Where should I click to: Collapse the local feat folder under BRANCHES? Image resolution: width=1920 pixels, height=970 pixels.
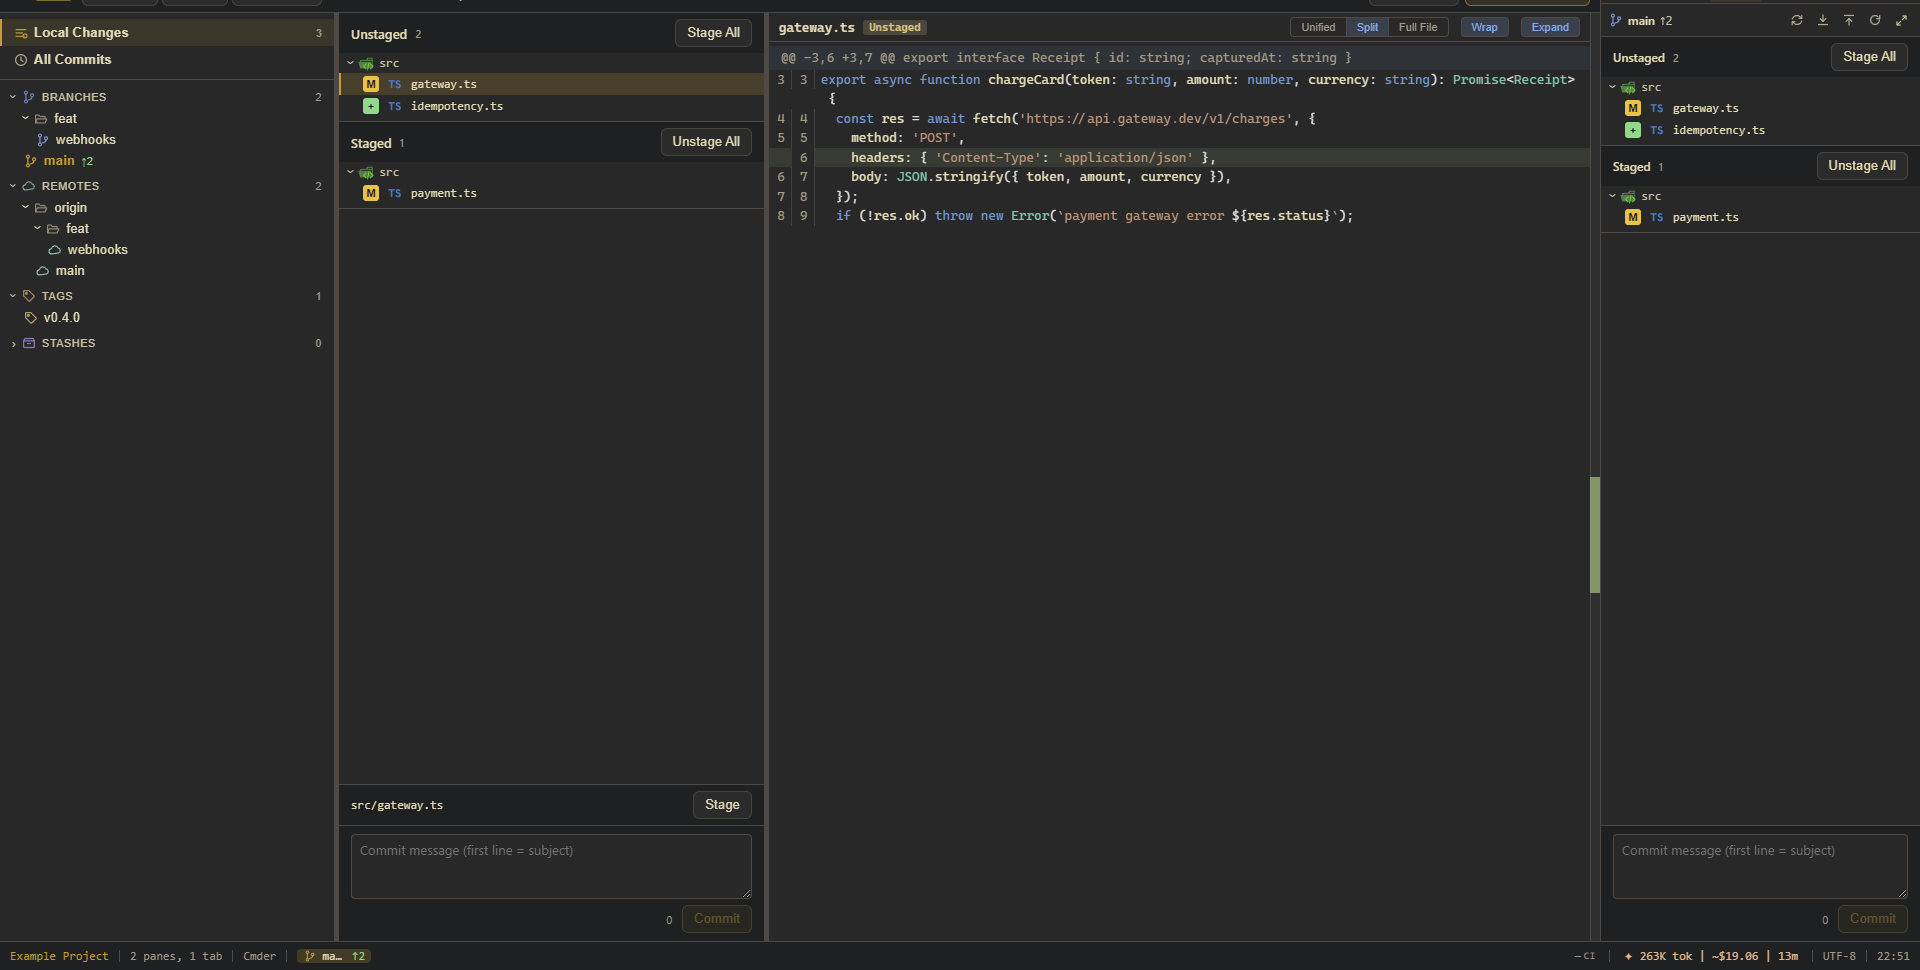tap(25, 118)
